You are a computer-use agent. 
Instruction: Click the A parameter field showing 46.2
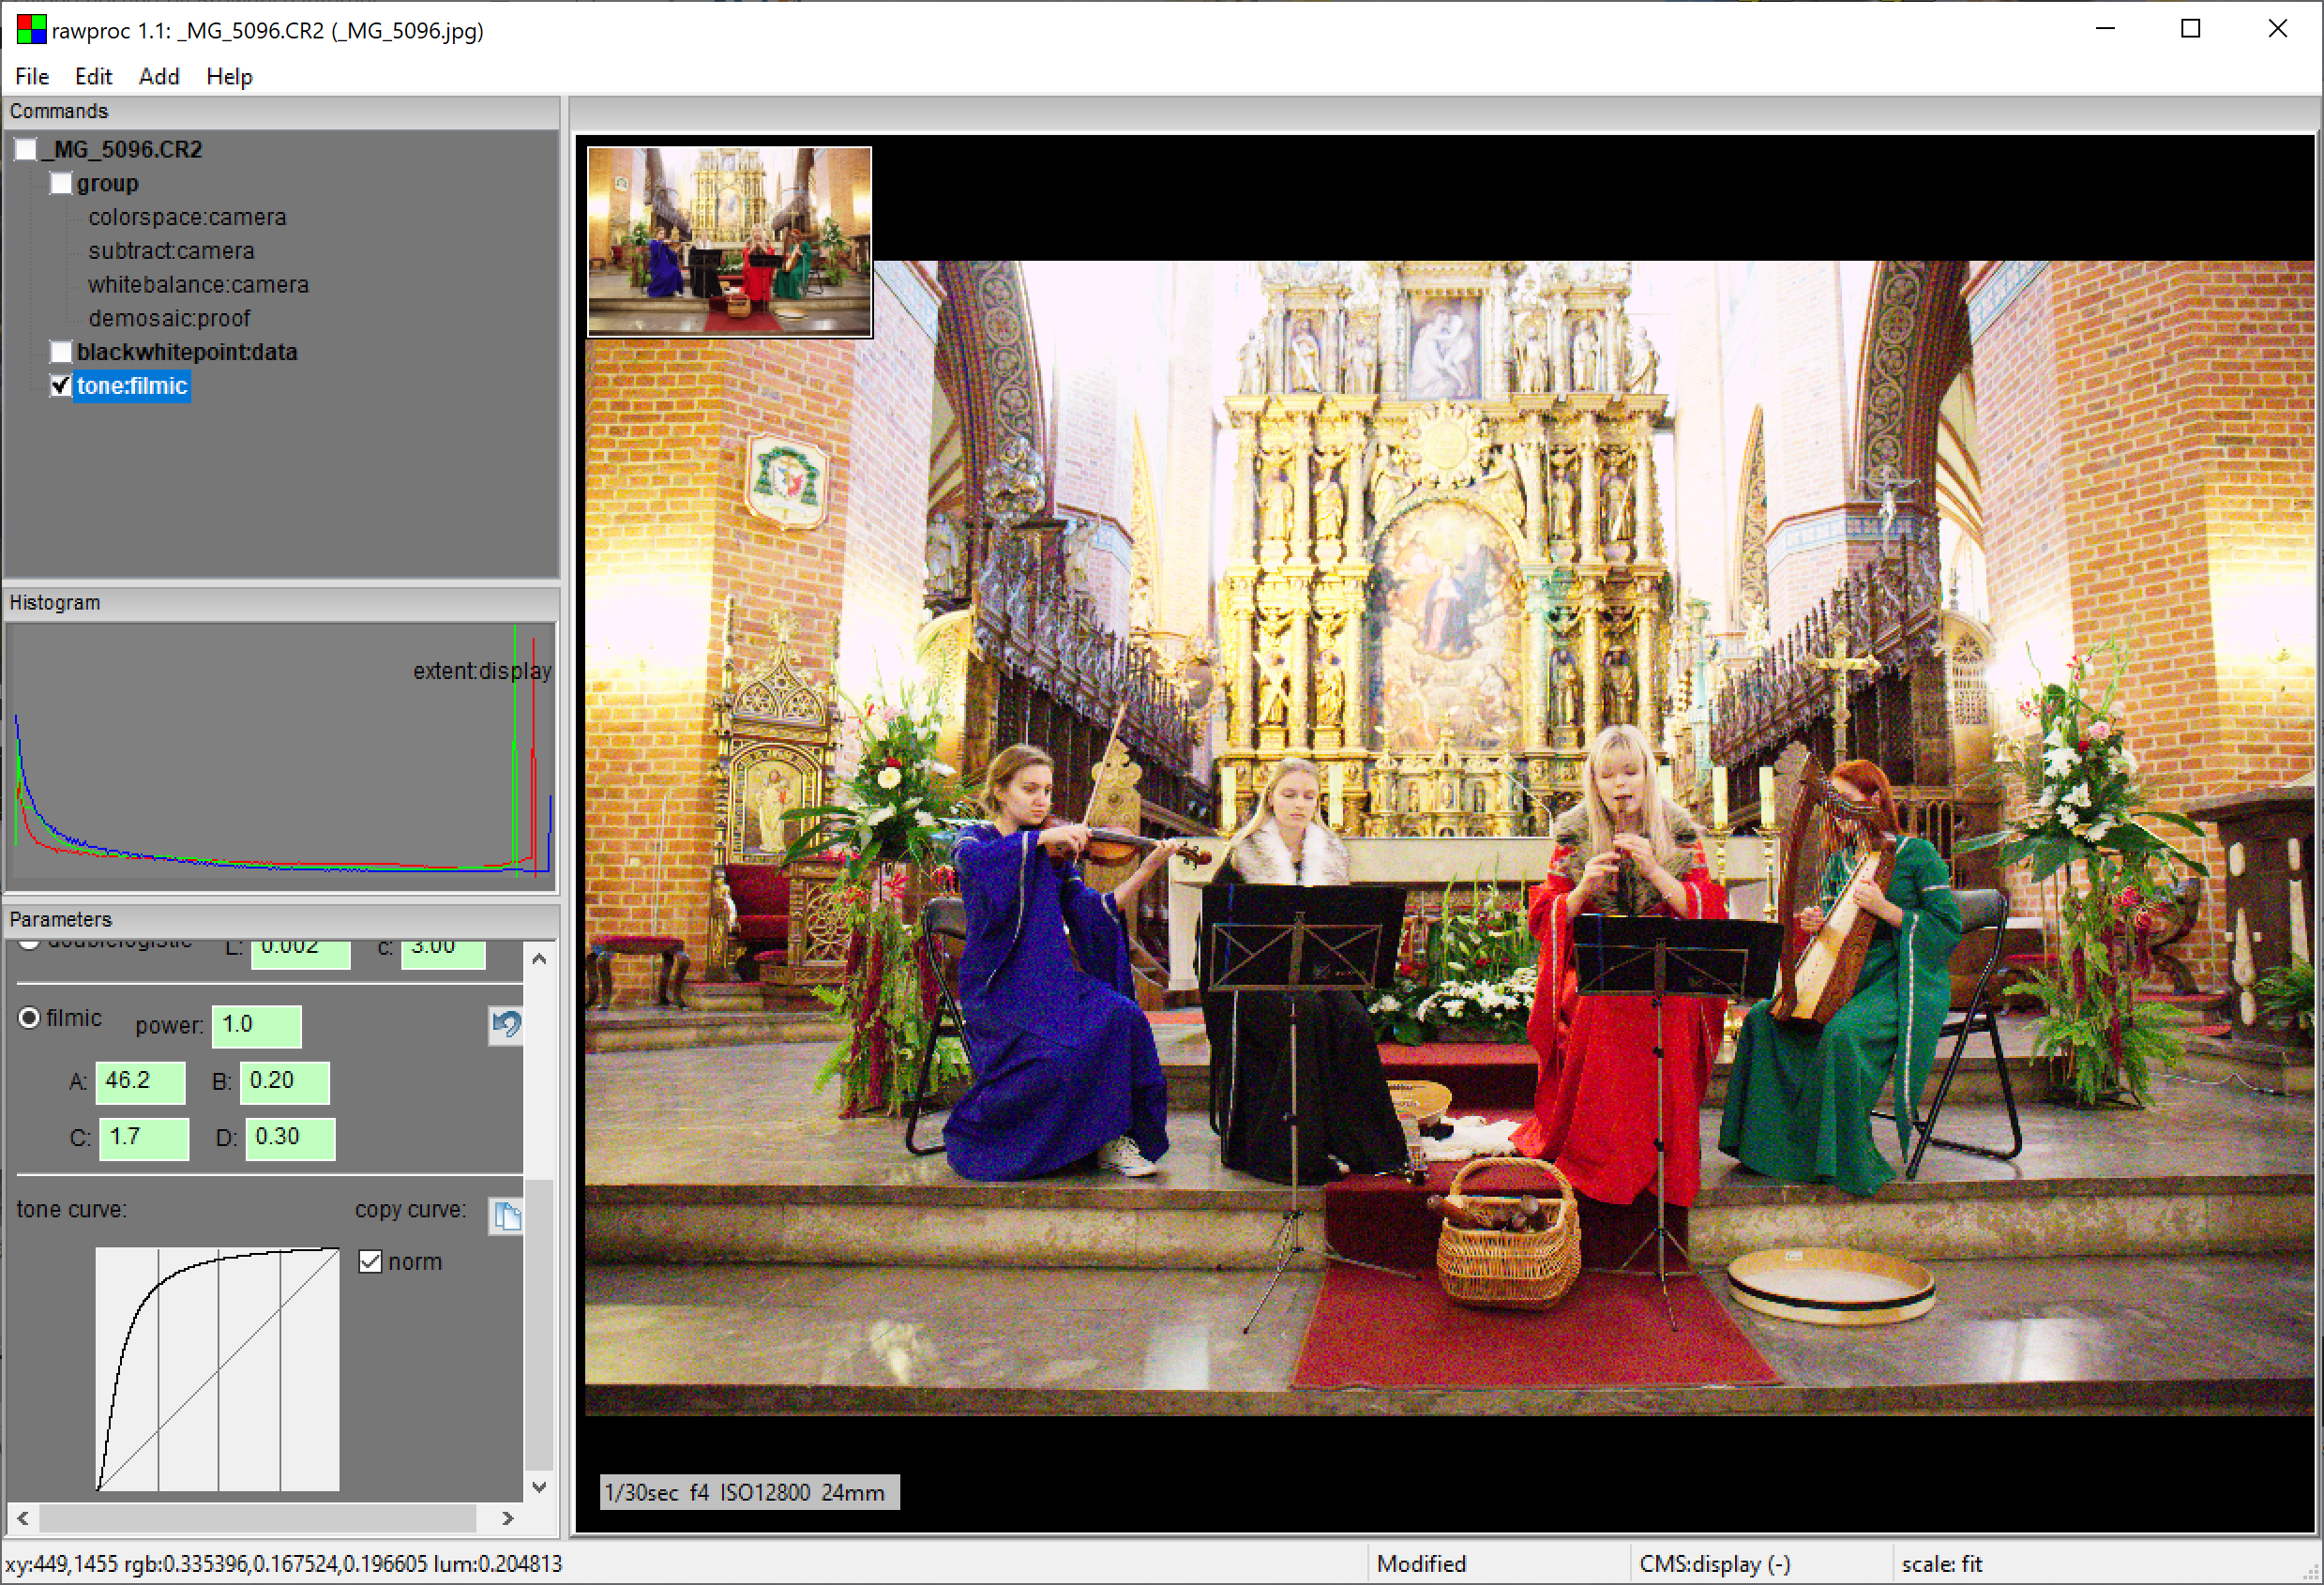coord(140,1081)
